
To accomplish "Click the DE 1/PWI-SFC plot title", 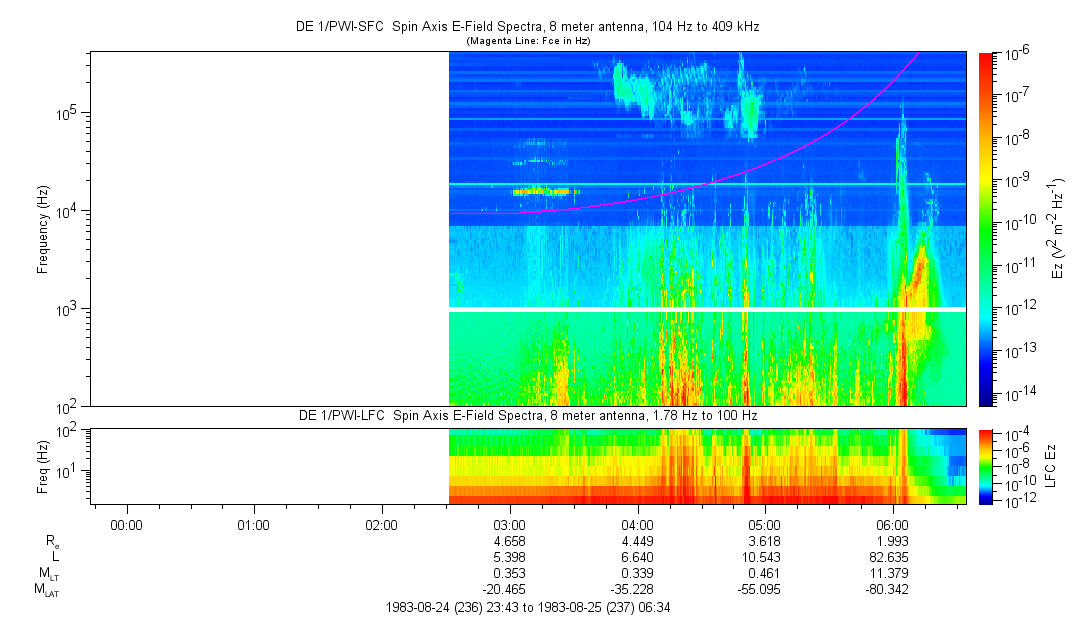I will 527,27.
